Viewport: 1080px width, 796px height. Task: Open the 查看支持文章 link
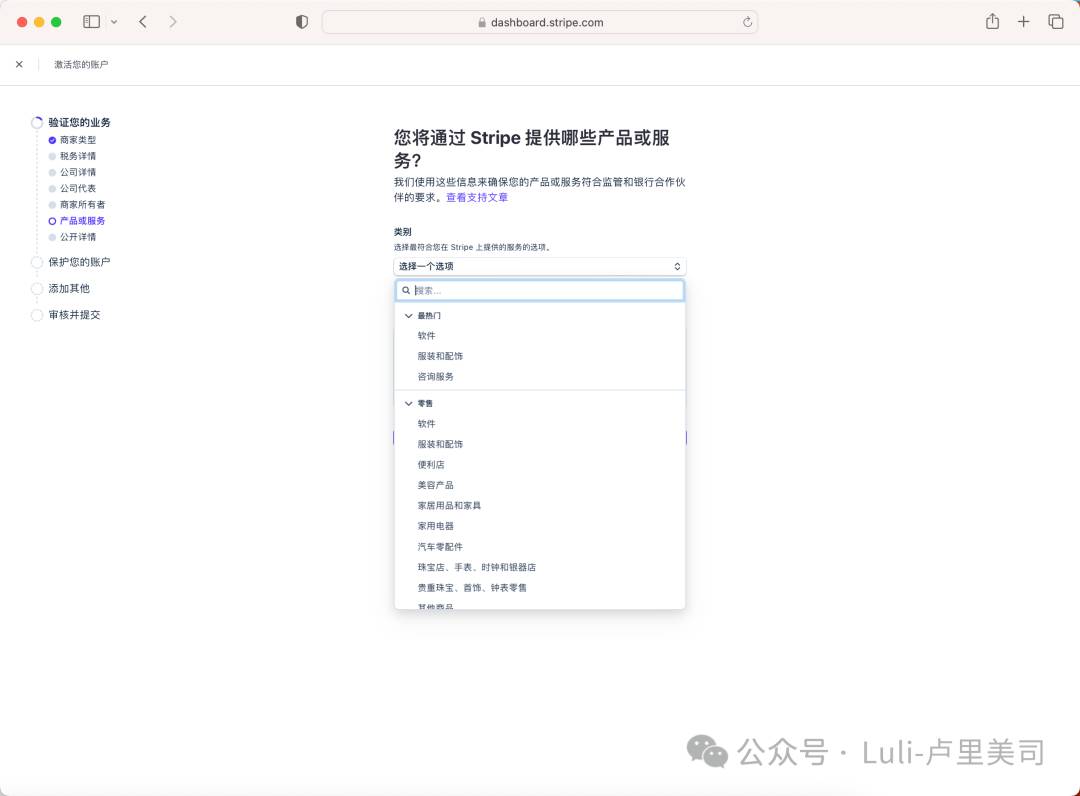pos(477,197)
